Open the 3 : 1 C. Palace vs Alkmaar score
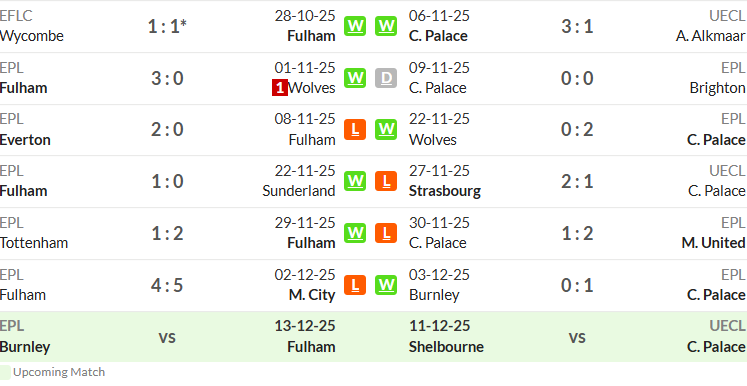 coord(577,26)
